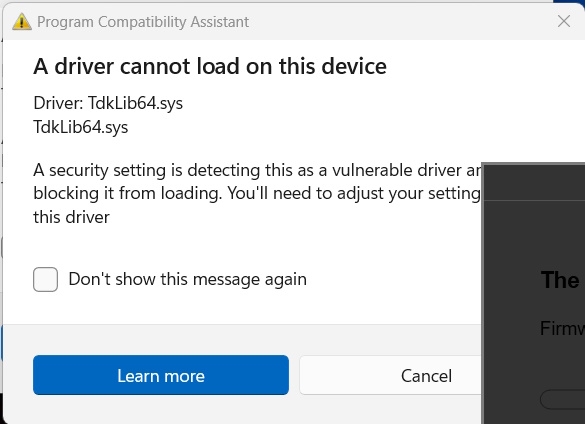Viewport: 585px width, 424px height.
Task: Click the second TdkLib64.sys line
Action: (x=81, y=127)
